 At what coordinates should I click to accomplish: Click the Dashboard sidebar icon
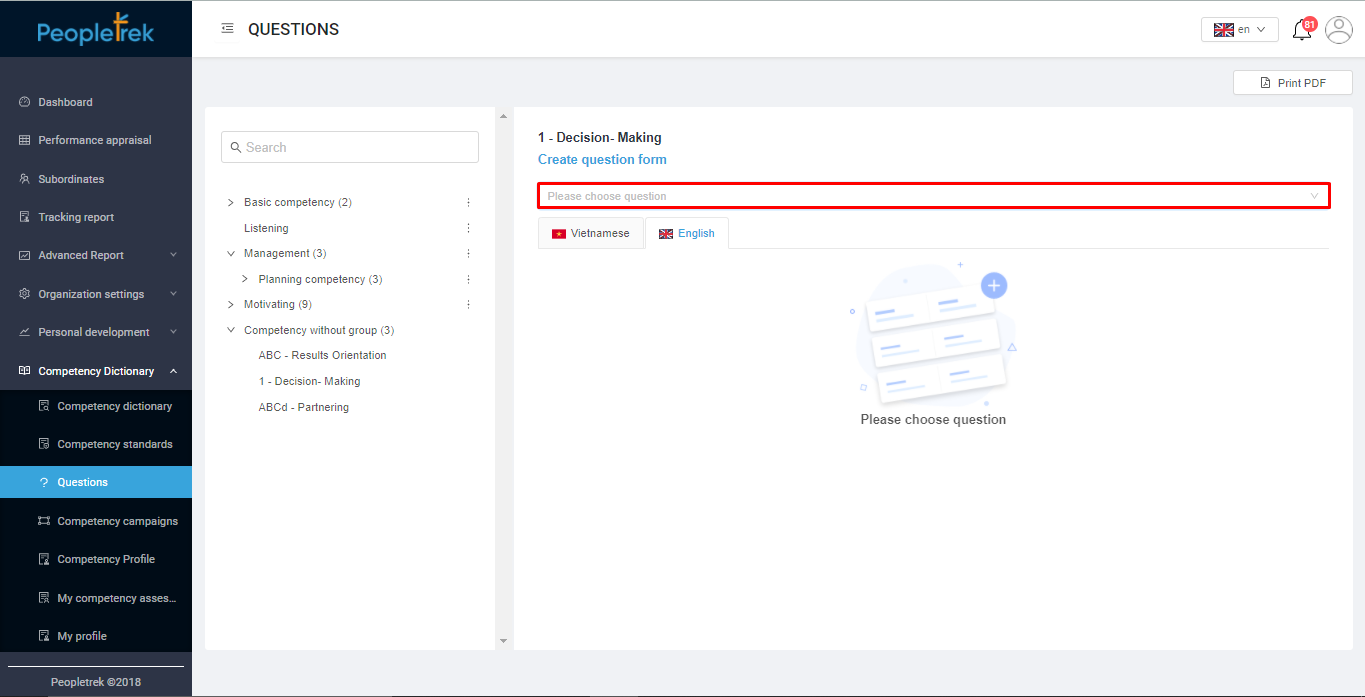coord(25,102)
